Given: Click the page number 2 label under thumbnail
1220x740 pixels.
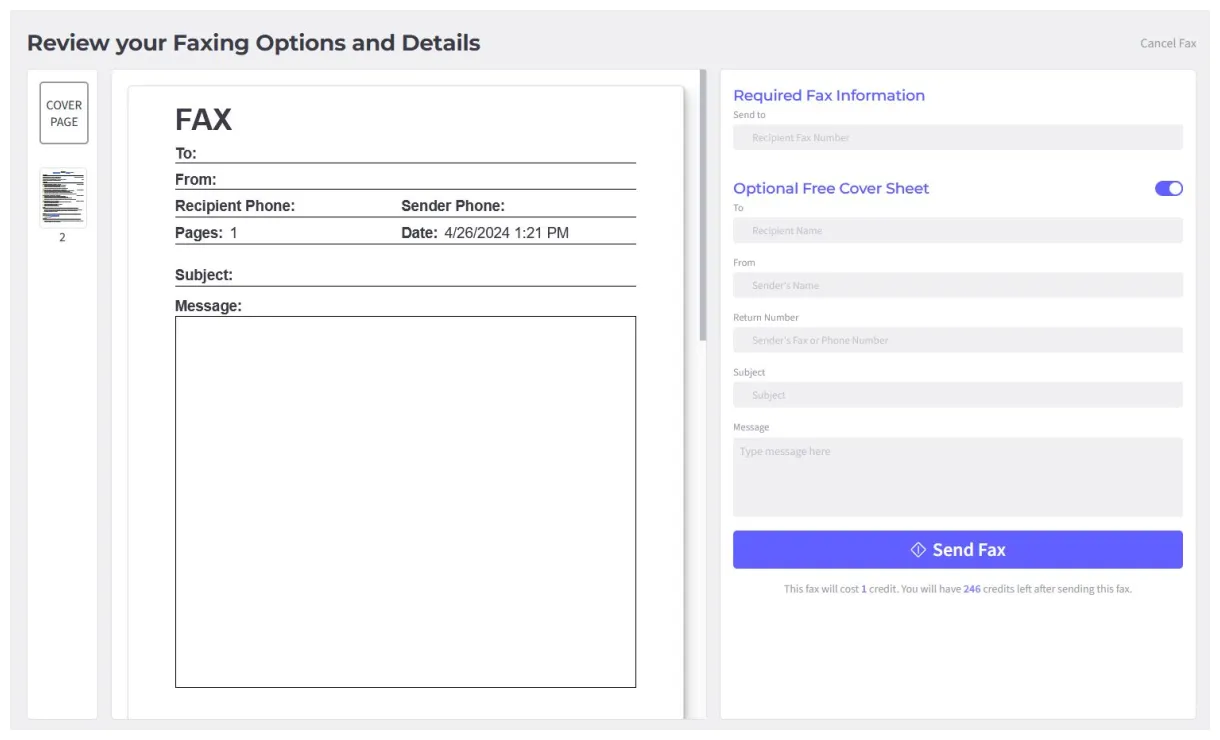Looking at the screenshot, I should (62, 237).
